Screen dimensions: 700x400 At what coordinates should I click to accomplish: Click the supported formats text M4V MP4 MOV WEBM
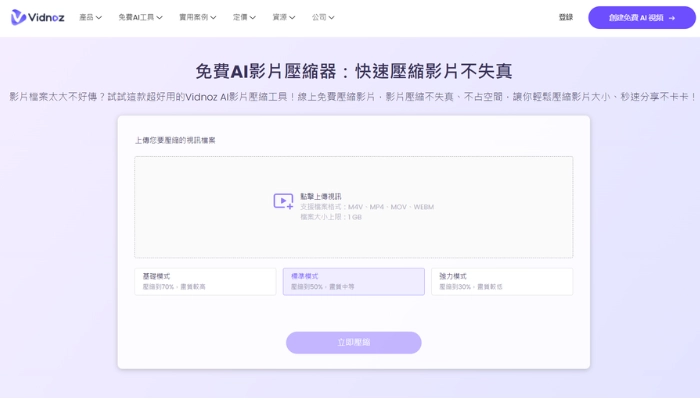(367, 207)
